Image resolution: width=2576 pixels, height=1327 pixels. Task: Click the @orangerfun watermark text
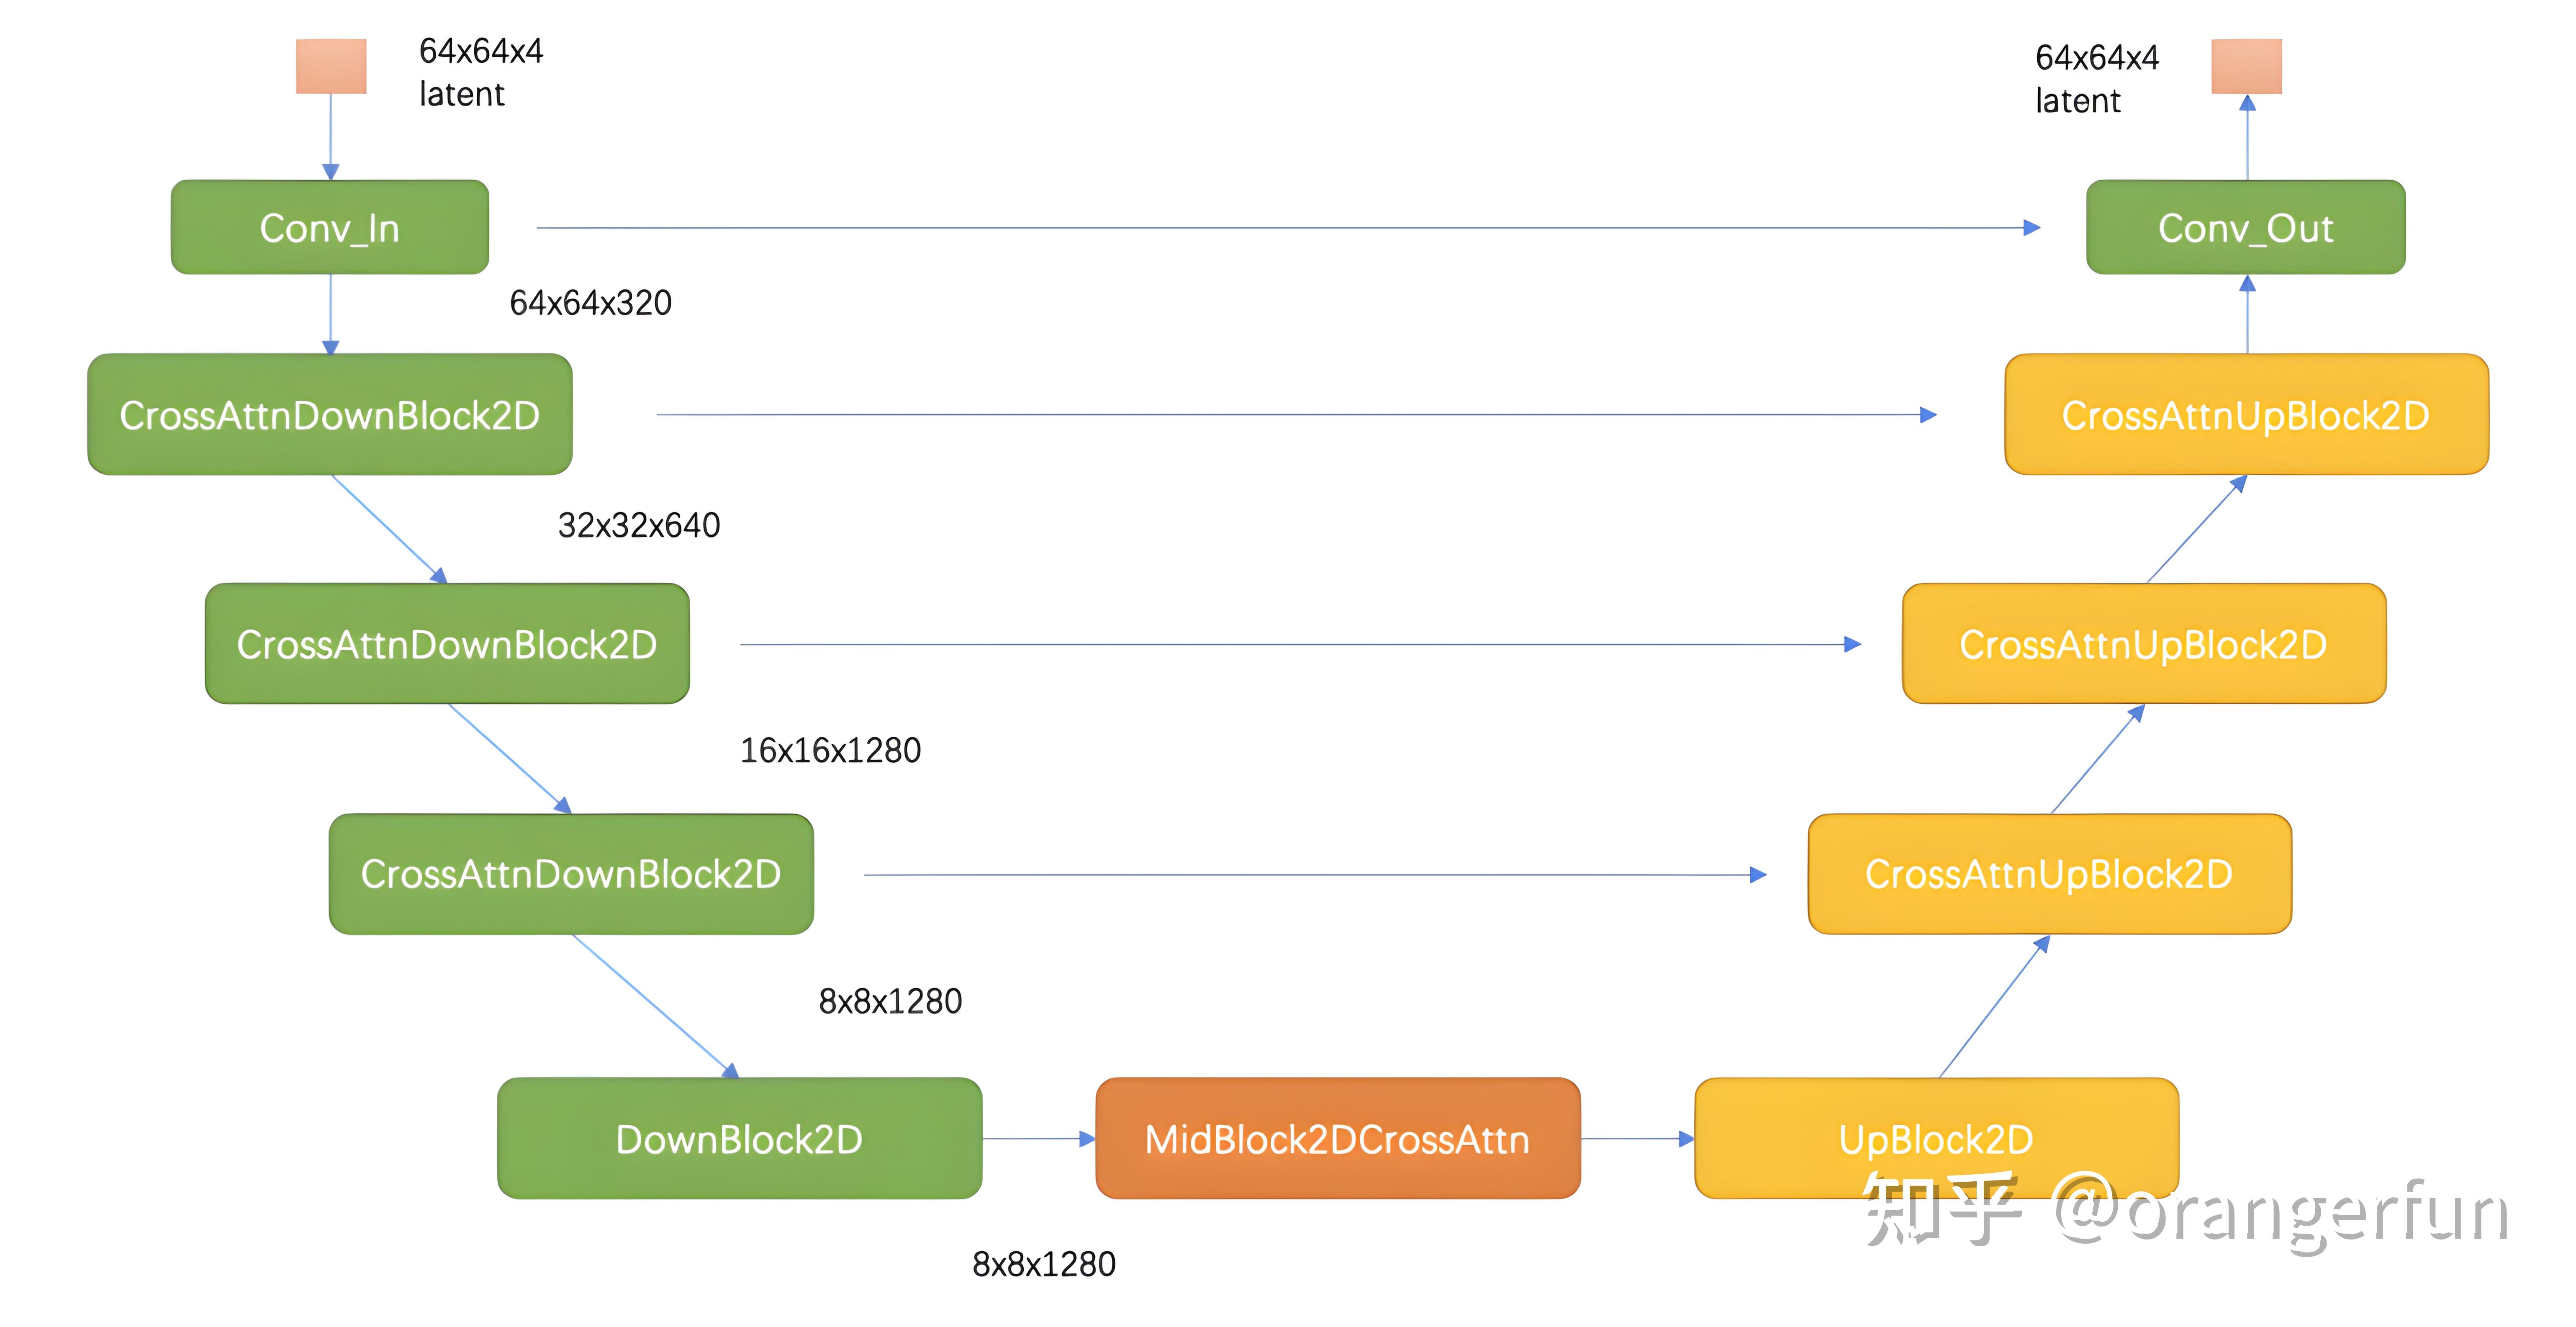pos(2281,1212)
